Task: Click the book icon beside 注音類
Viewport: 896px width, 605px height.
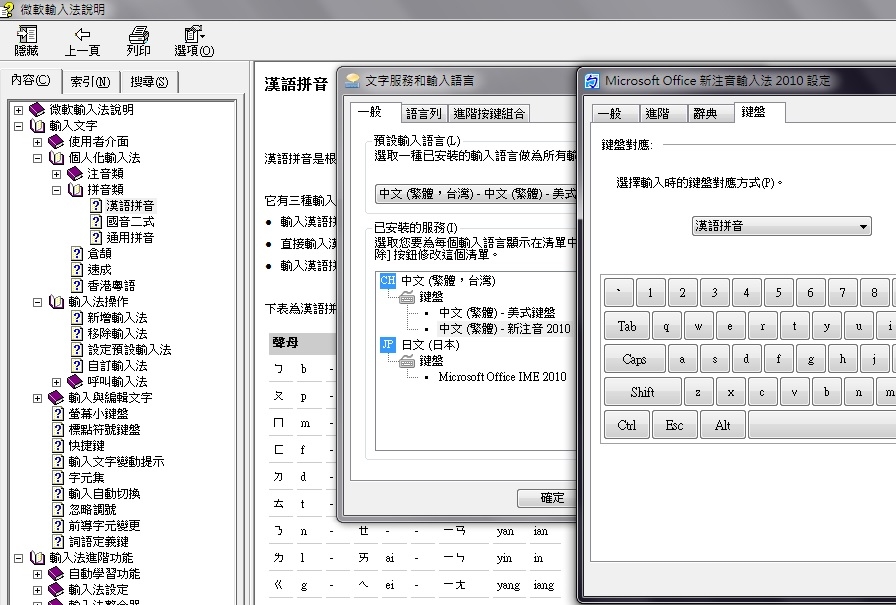Action: [75, 174]
